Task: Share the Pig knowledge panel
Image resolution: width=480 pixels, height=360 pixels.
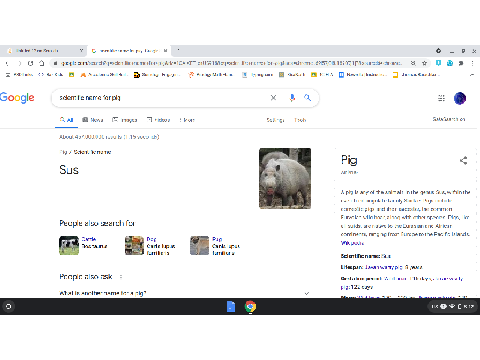Action: (x=463, y=161)
